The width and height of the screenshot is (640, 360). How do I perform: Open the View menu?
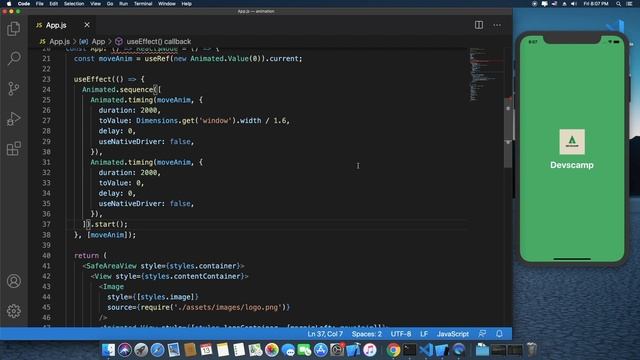pos(96,4)
